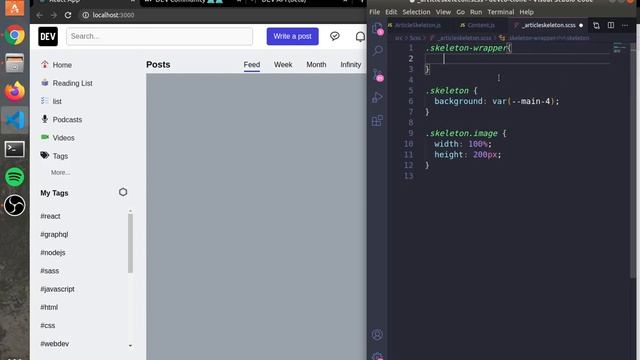
Task: Switch posts to the Month tab
Action: click(316, 65)
